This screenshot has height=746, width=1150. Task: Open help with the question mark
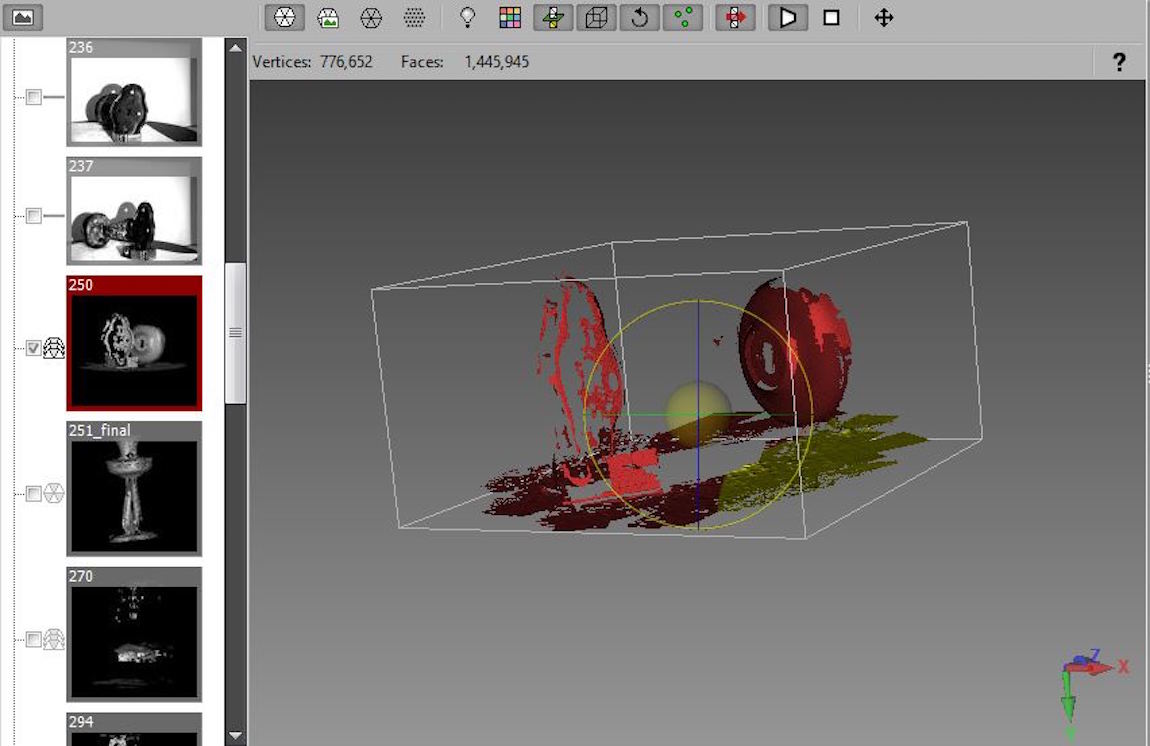(x=1119, y=62)
